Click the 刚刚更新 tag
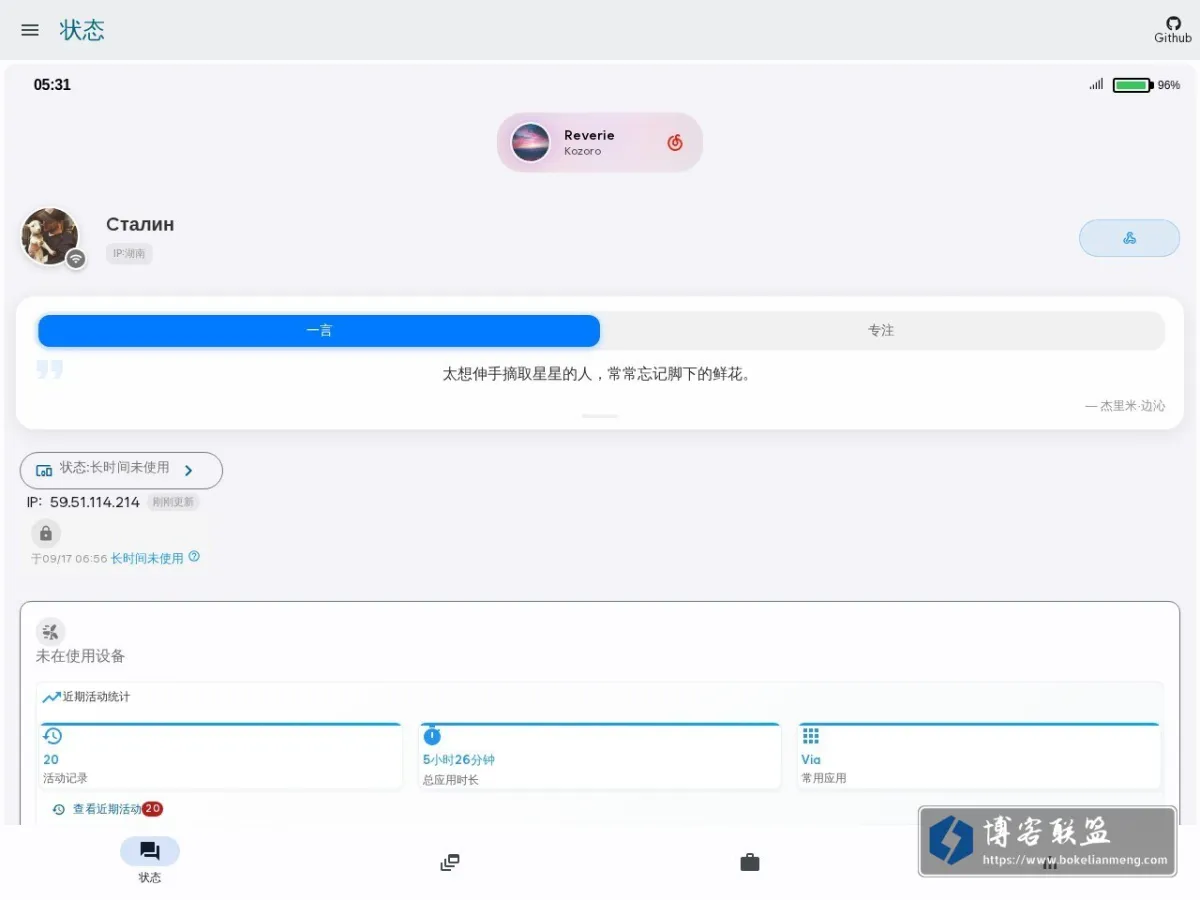This screenshot has width=1200, height=900. (x=173, y=502)
